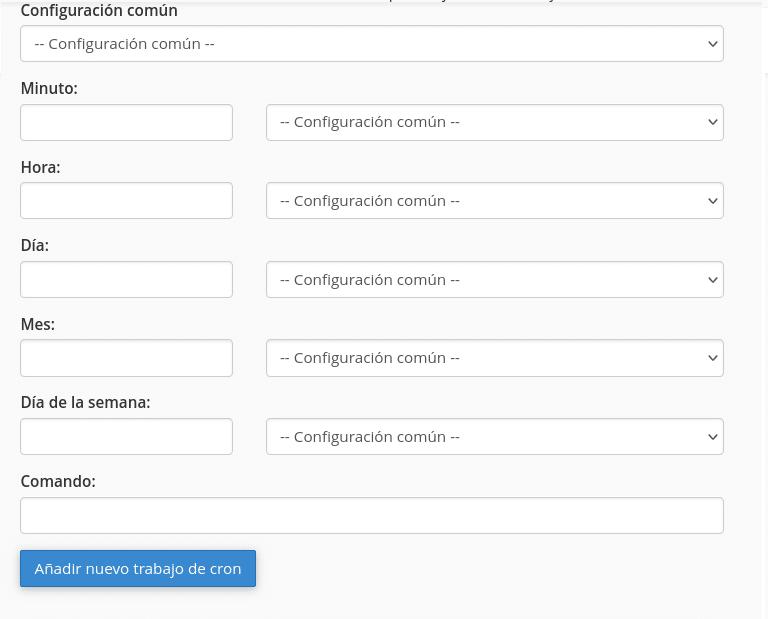Click the "Hora:" field label
768x619 pixels.
(40, 167)
